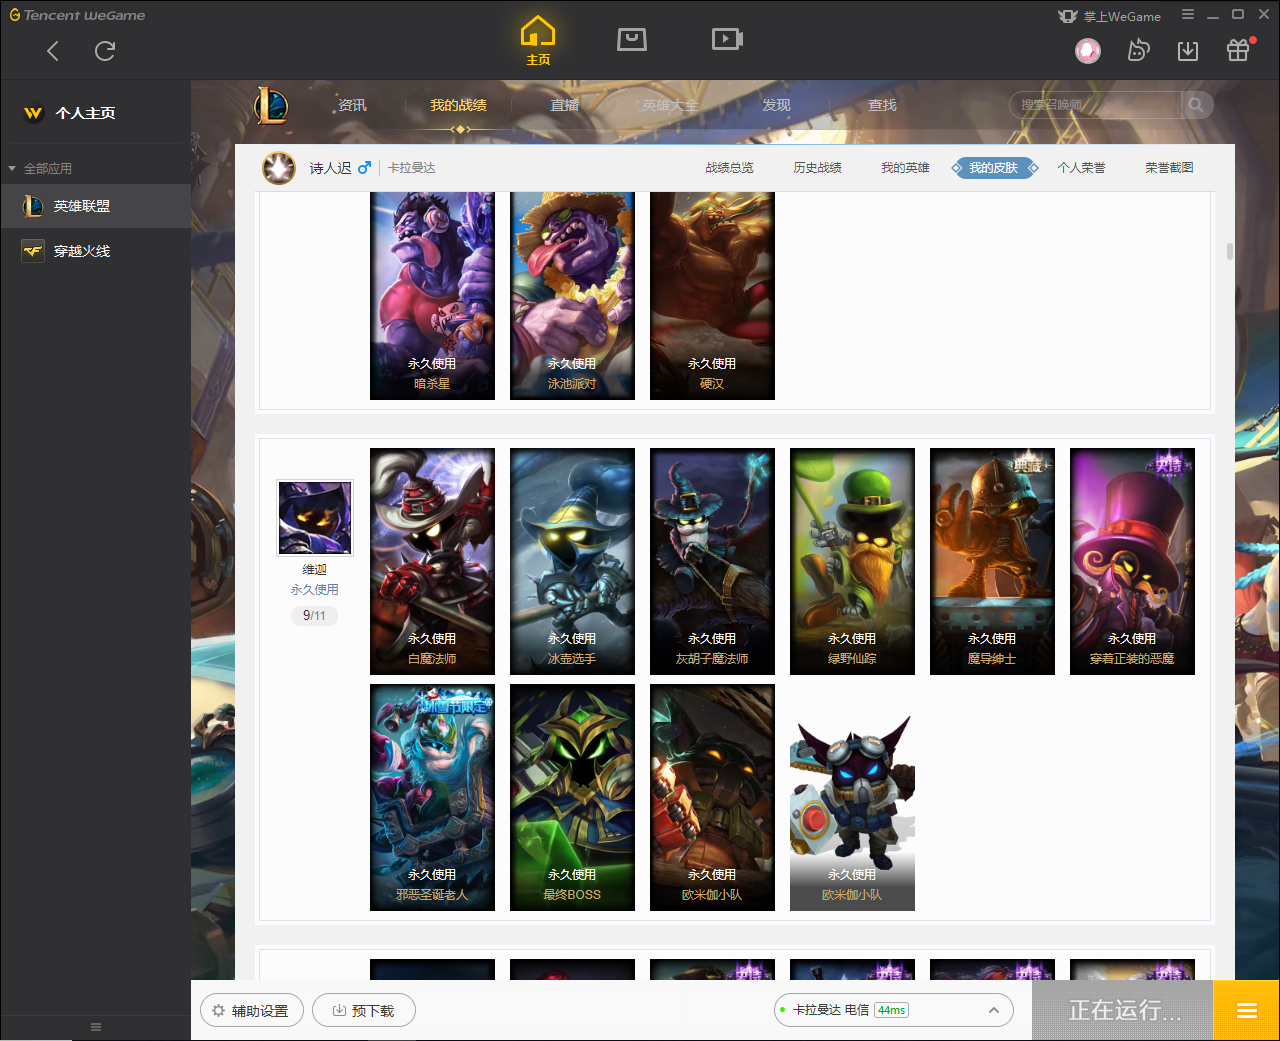This screenshot has height=1041, width=1280.
Task: Select the 冰壶选手 skin card
Action: pyautogui.click(x=572, y=561)
